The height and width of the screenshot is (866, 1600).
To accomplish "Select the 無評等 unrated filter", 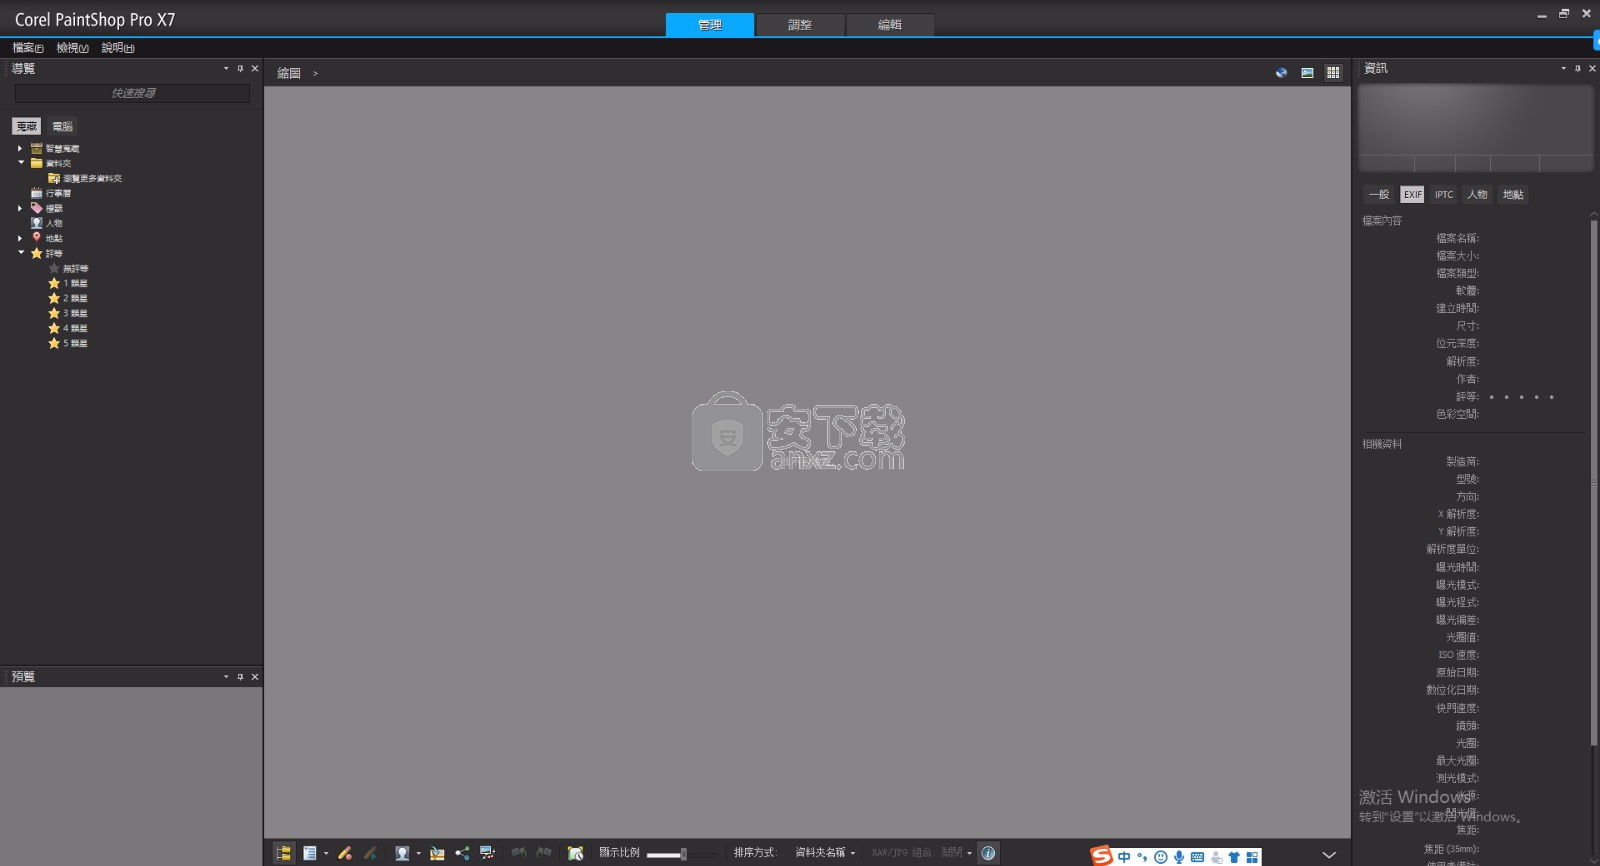I will pyautogui.click(x=75, y=269).
